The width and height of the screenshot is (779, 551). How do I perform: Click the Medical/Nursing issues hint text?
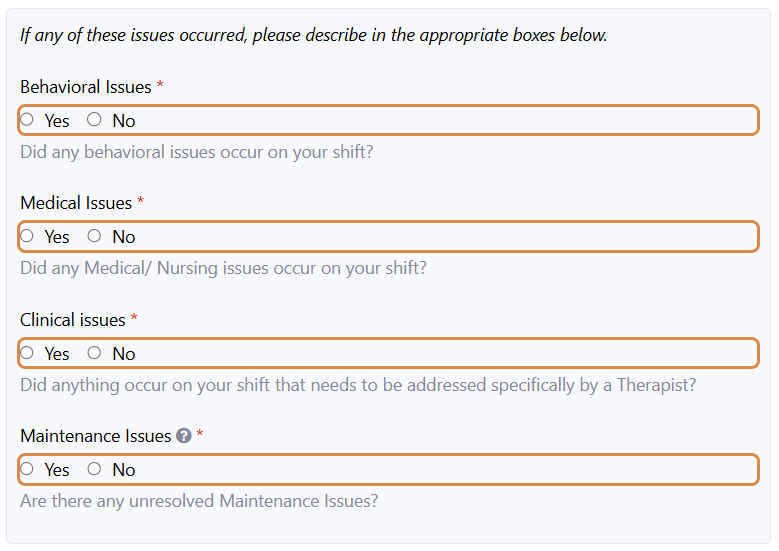click(x=223, y=269)
